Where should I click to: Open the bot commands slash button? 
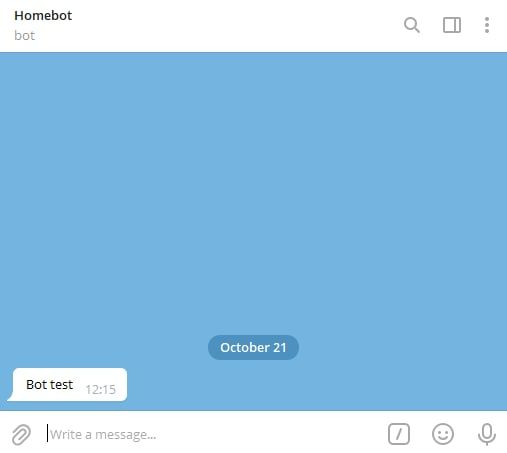[399, 434]
